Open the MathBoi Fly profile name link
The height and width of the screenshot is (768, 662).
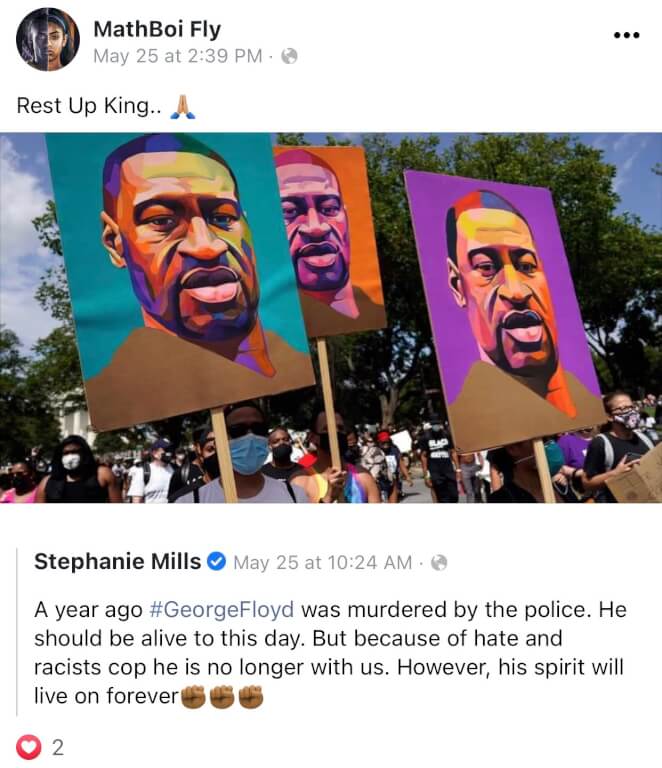[157, 29]
